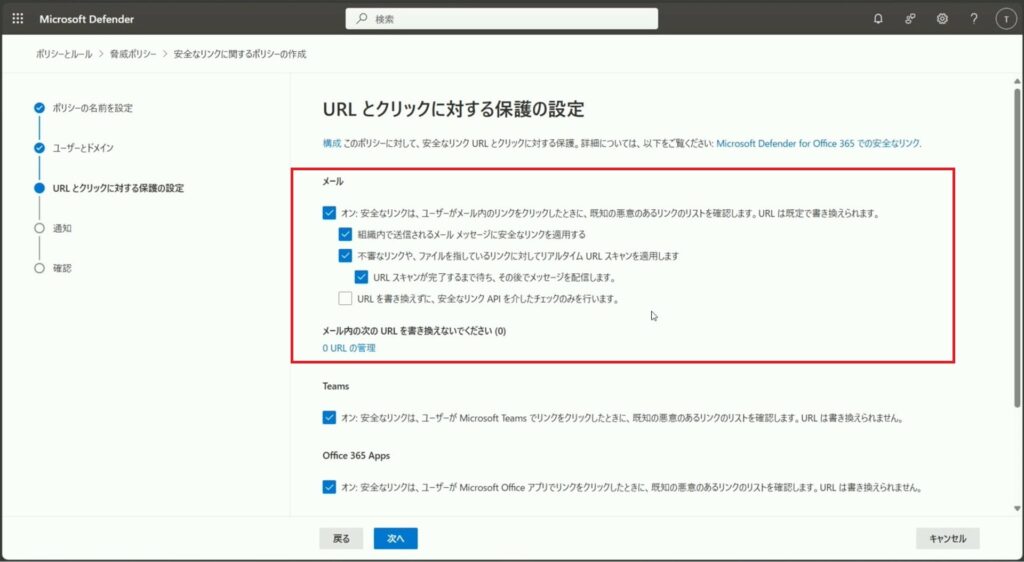1024x562 pixels.
Task: Click completed checkmark for ポリシーの名前を設定
Action: pos(39,108)
